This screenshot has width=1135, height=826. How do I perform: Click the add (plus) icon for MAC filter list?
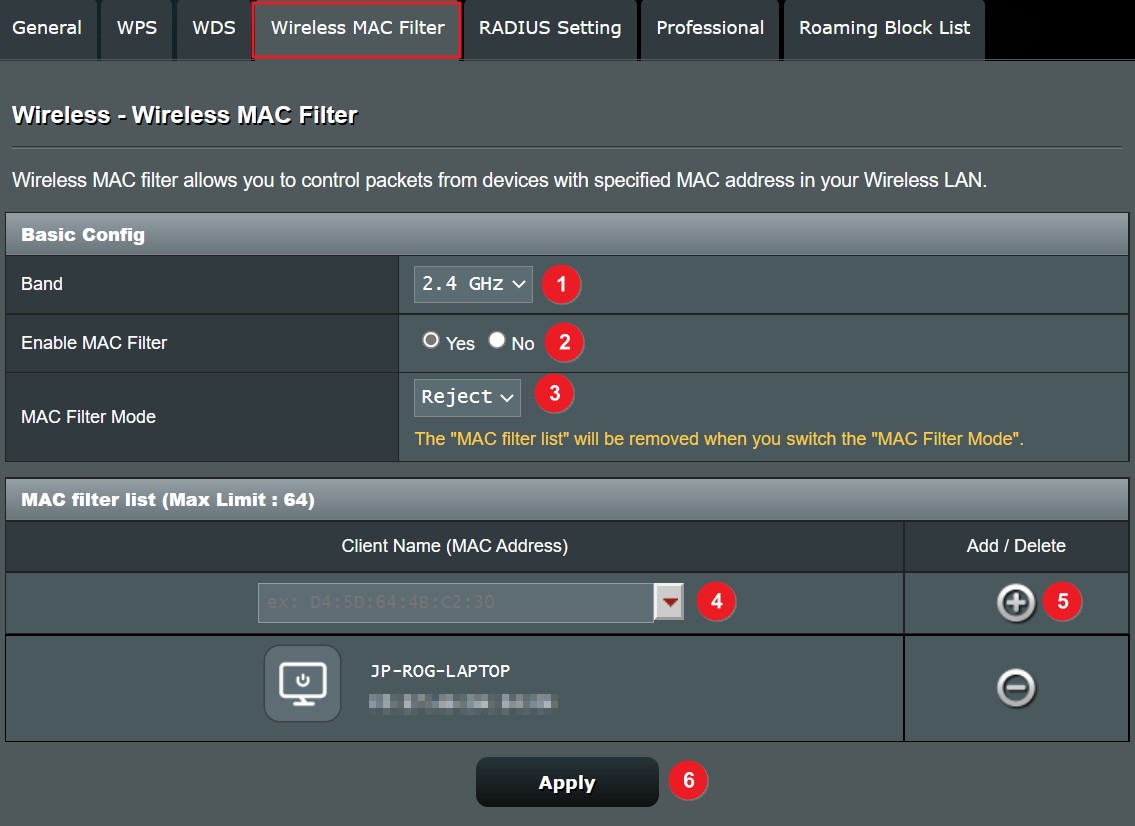coord(1016,602)
